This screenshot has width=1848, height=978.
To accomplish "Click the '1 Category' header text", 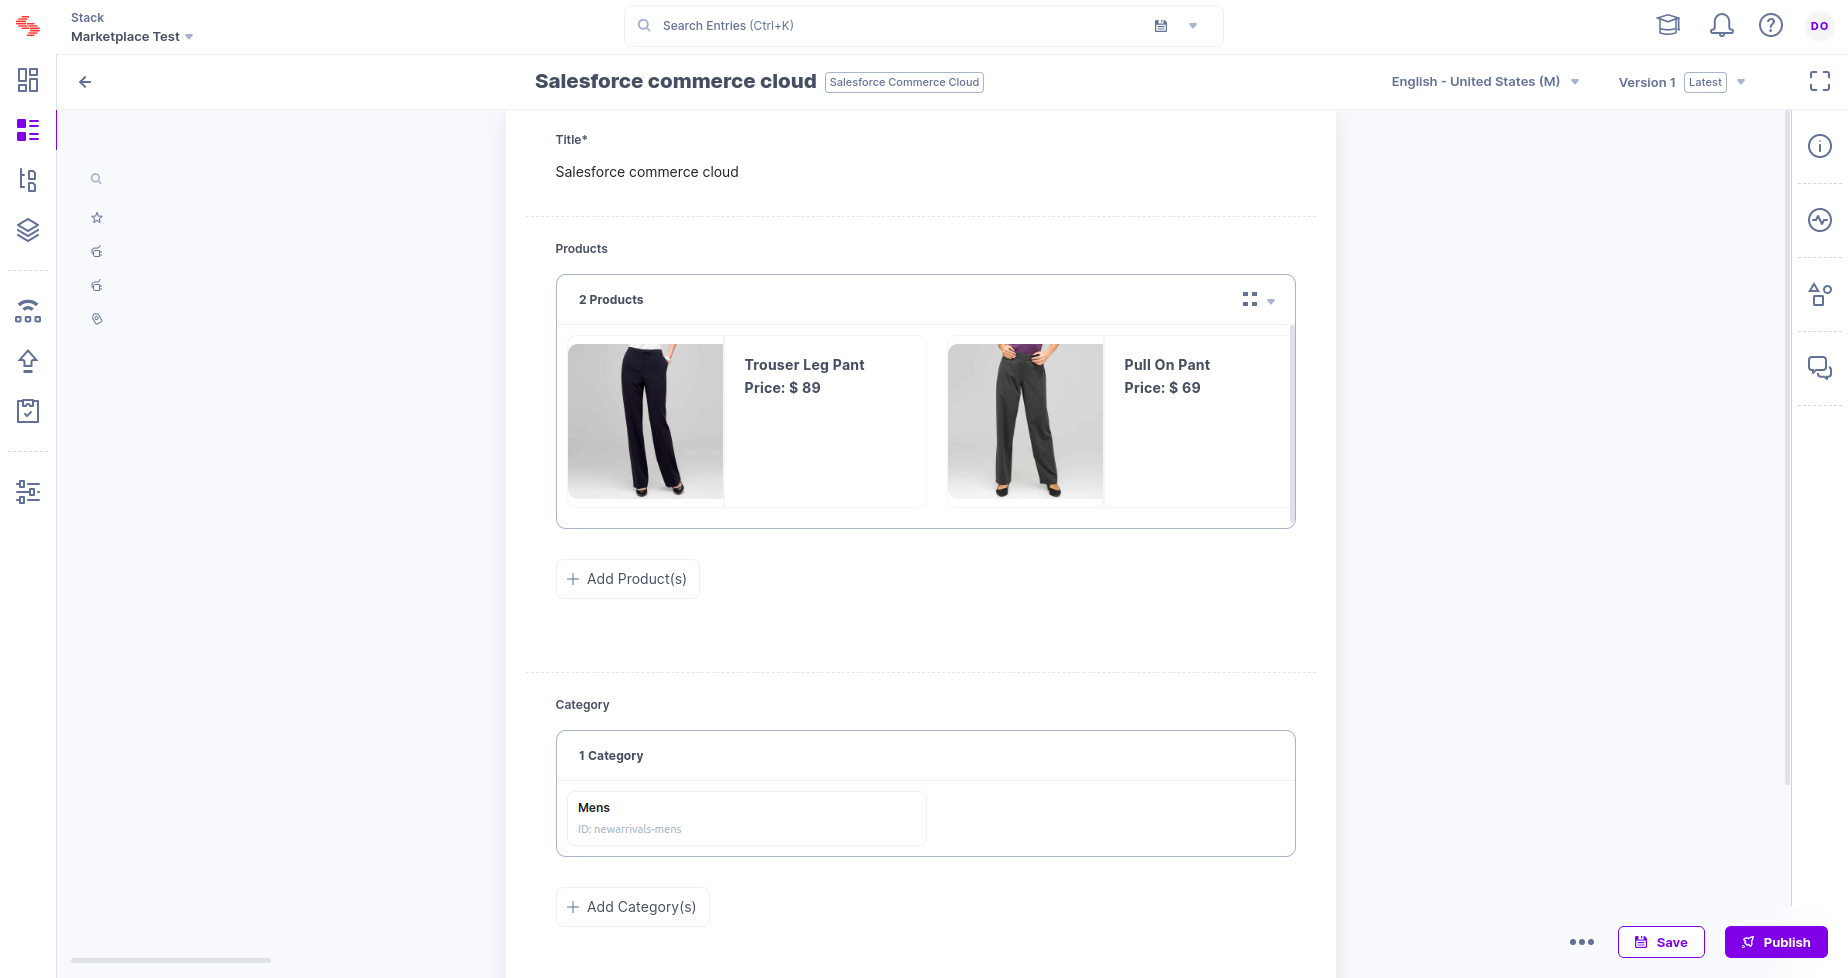I will [x=611, y=756].
